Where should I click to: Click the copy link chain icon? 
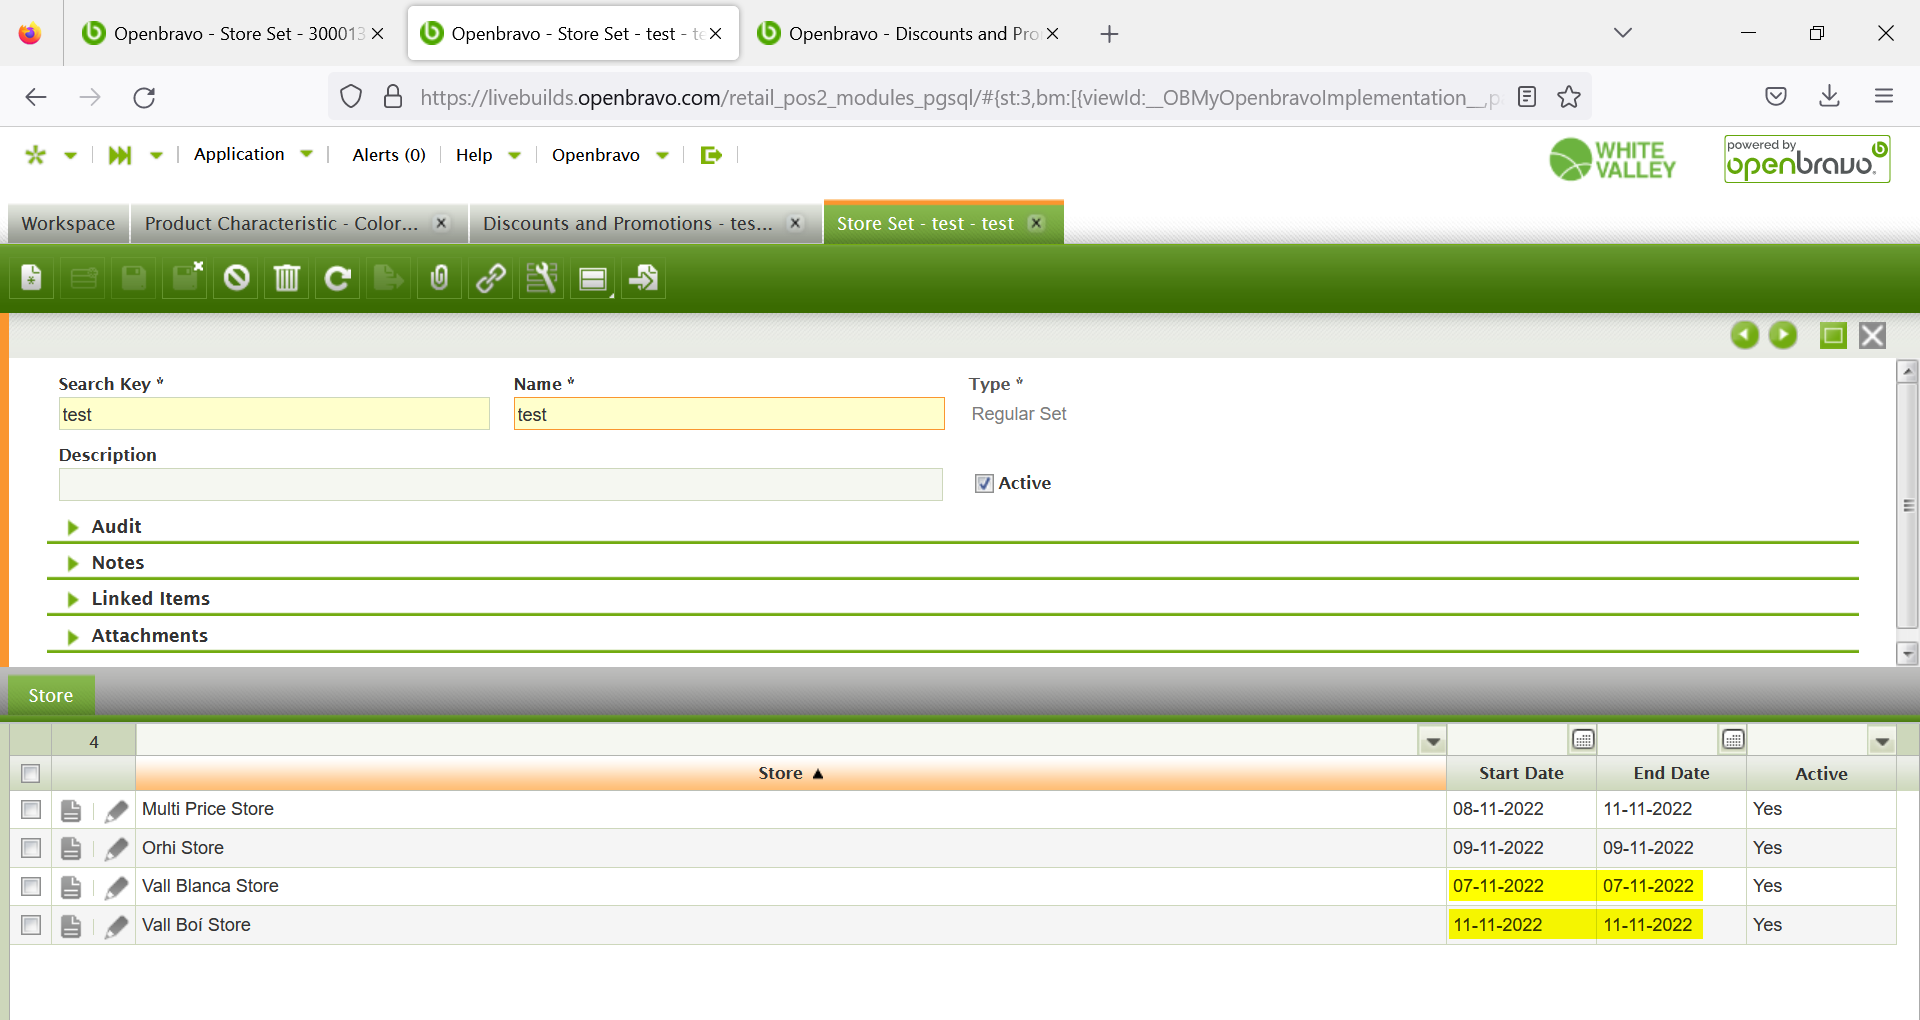(490, 279)
